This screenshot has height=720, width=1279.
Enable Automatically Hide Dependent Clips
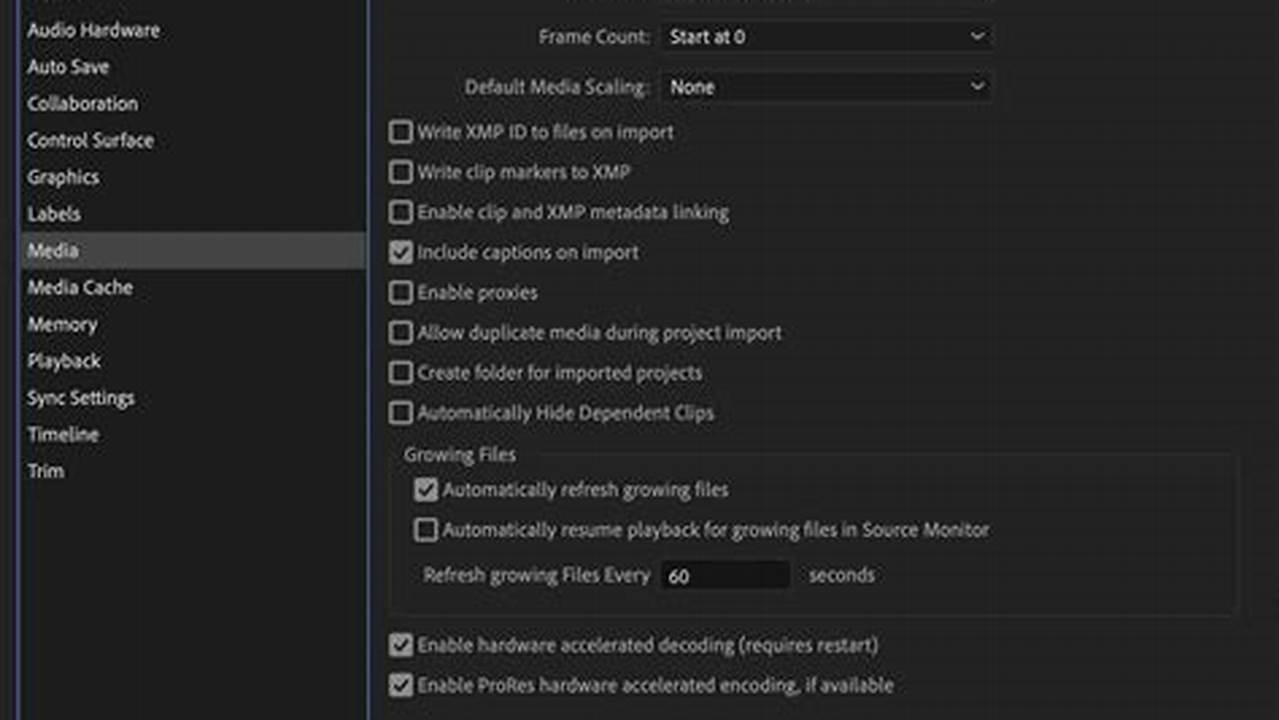[x=400, y=412]
